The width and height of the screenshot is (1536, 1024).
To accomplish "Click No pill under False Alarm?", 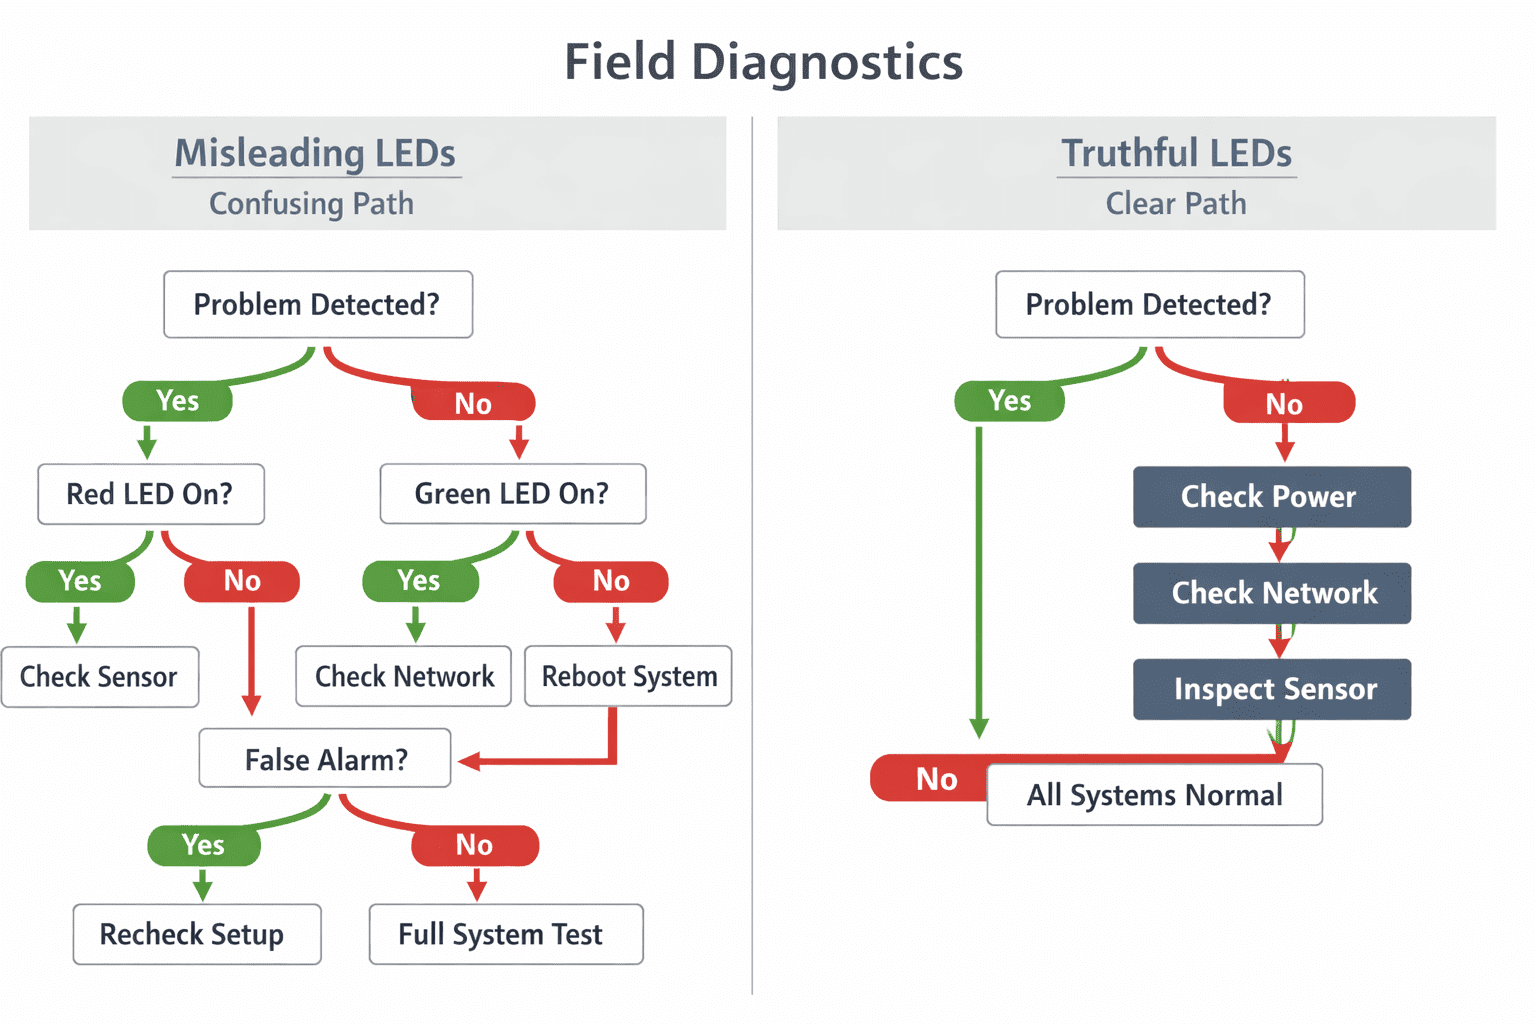I will point(475,846).
